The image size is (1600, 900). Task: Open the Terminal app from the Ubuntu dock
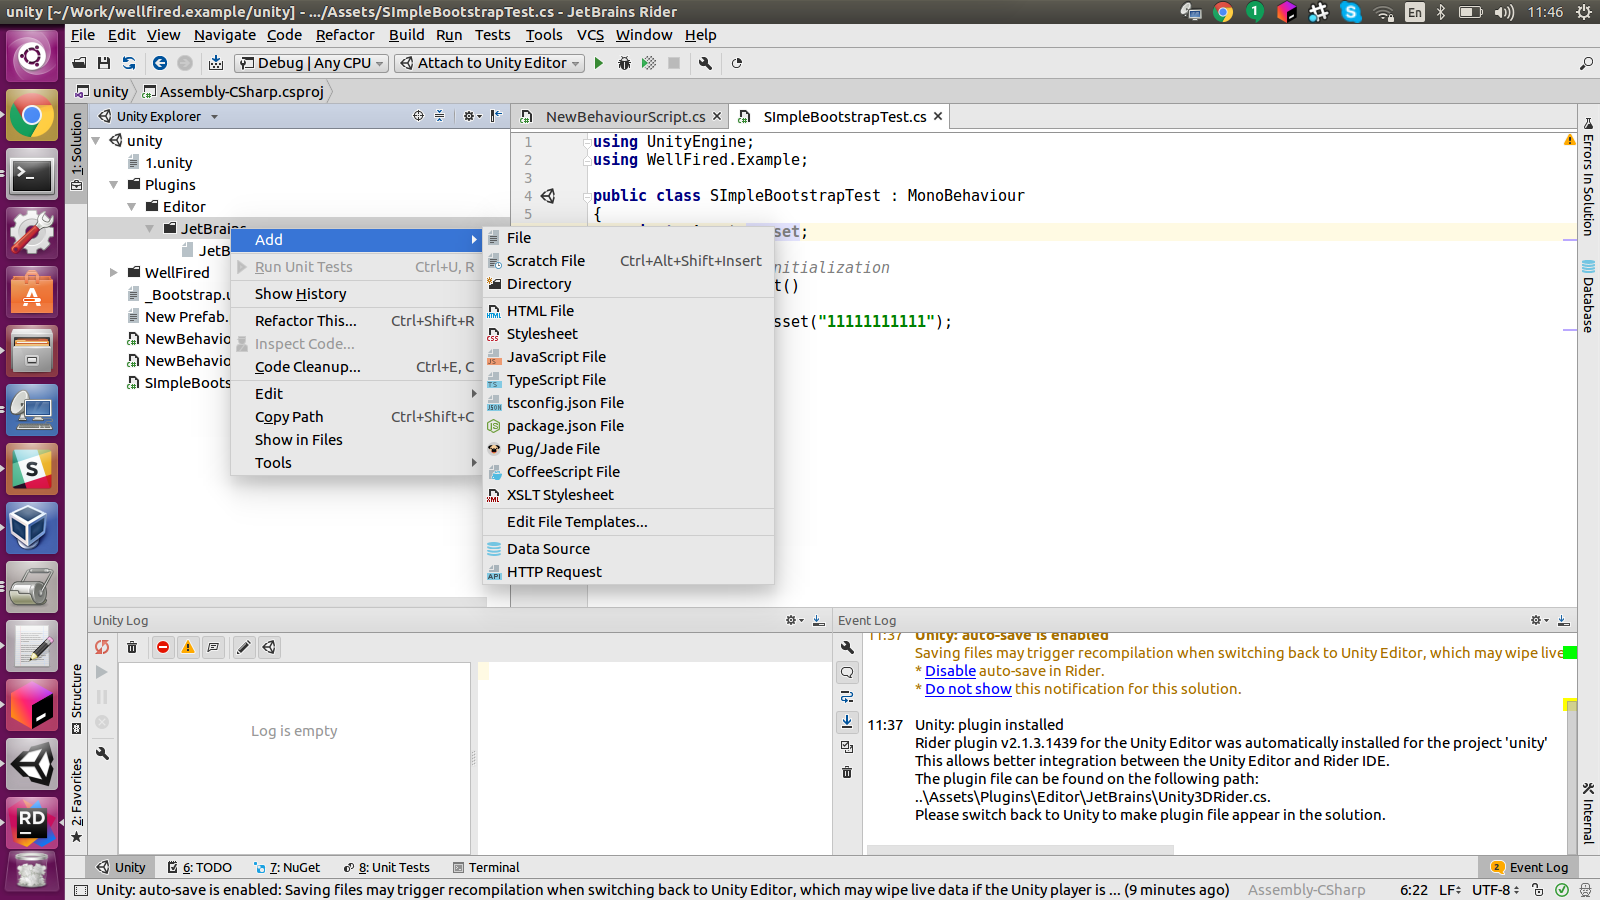tap(32, 176)
